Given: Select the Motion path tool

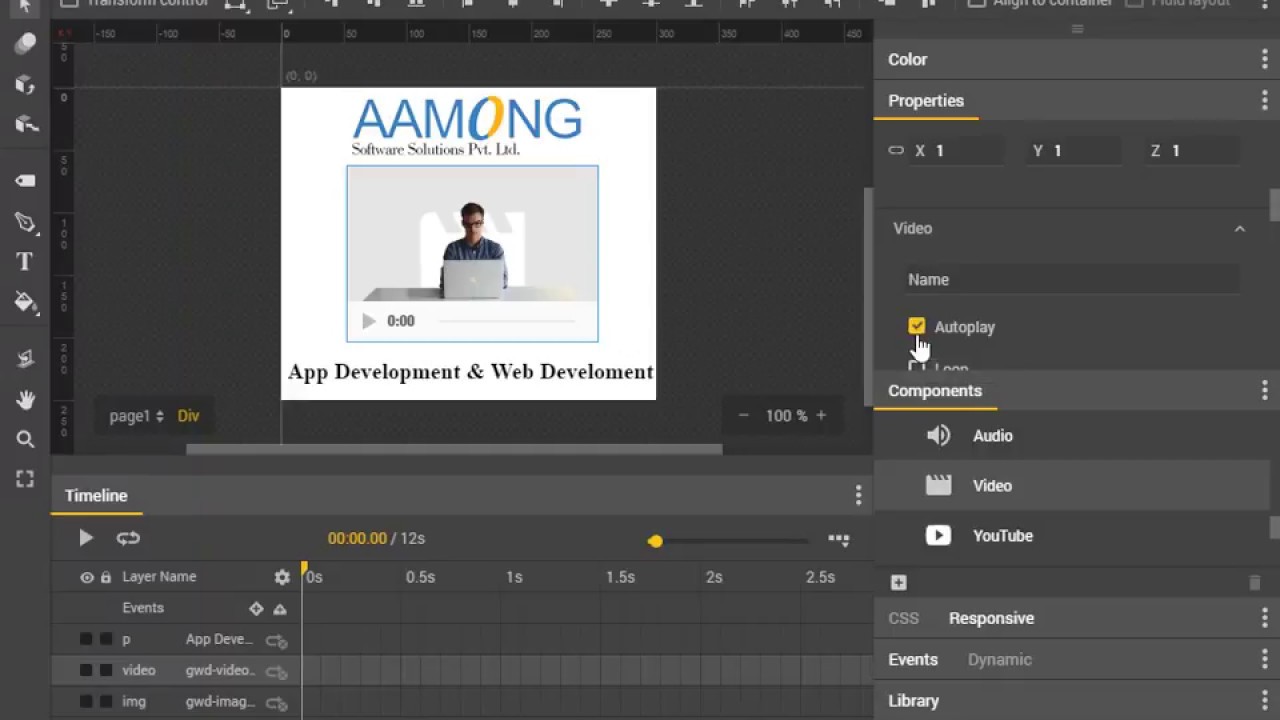Looking at the screenshot, I should coord(25,359).
